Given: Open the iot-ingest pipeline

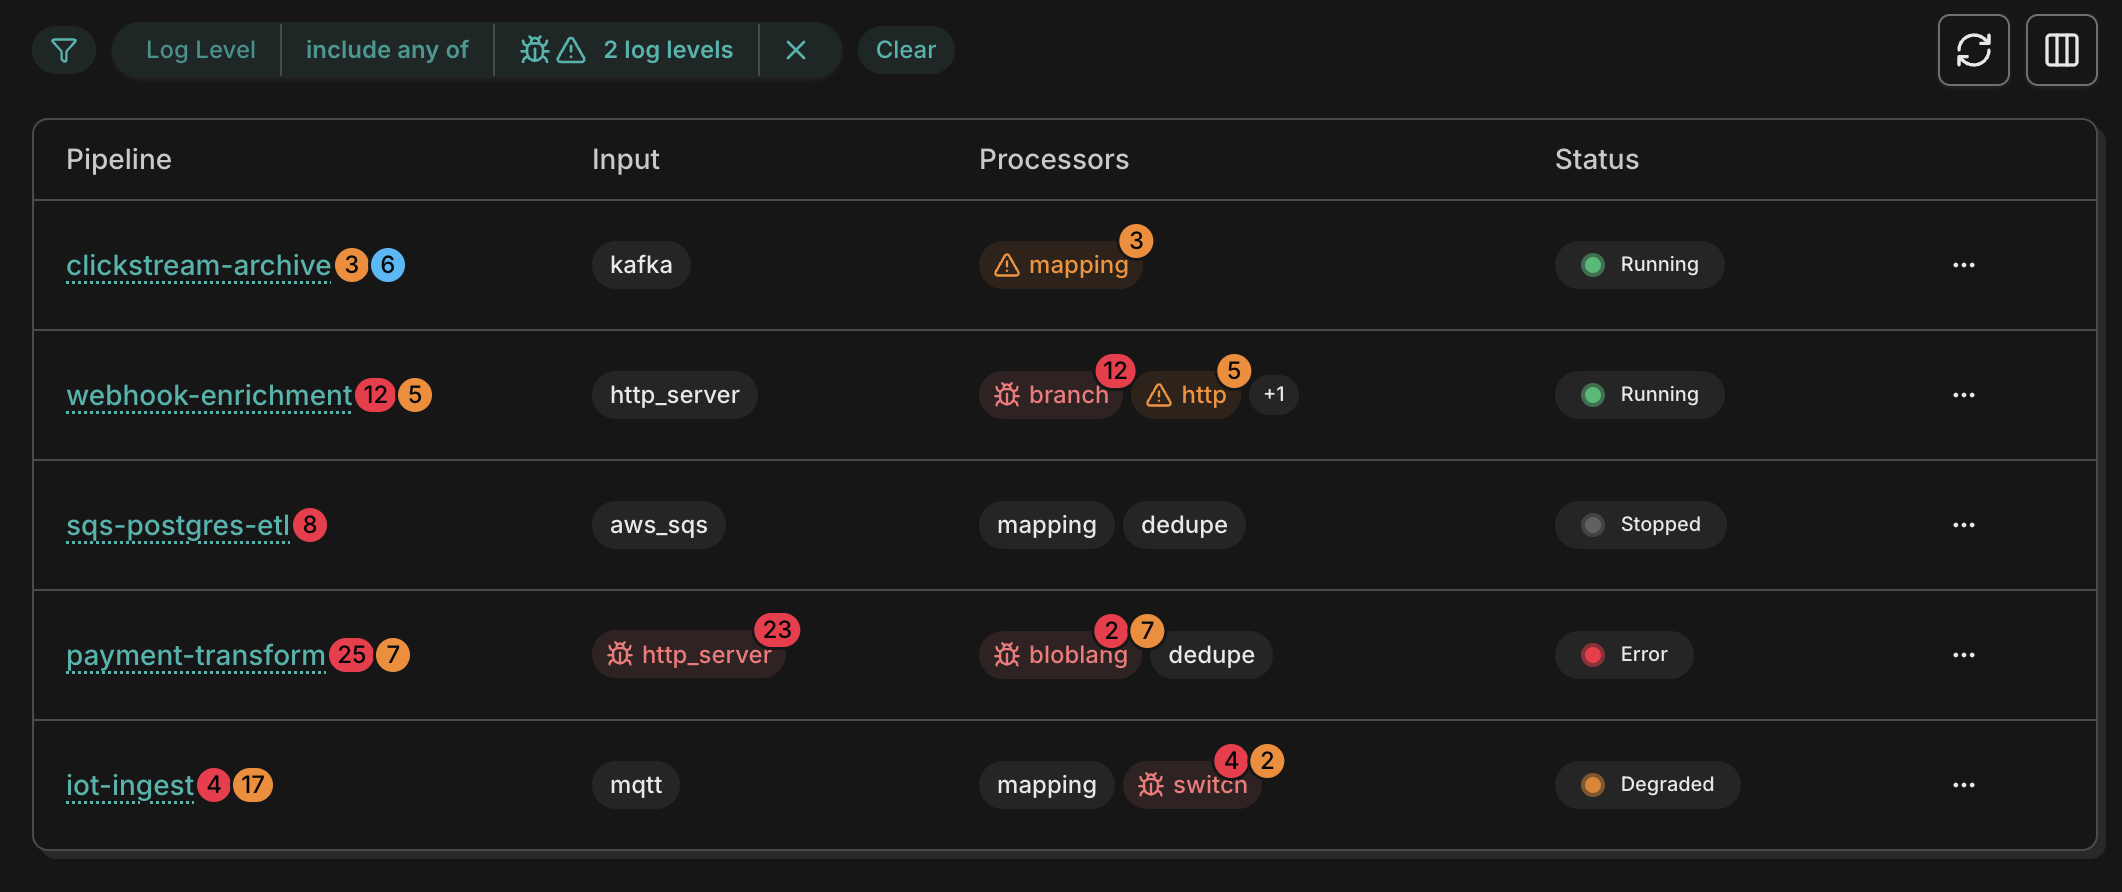Looking at the screenshot, I should point(130,785).
